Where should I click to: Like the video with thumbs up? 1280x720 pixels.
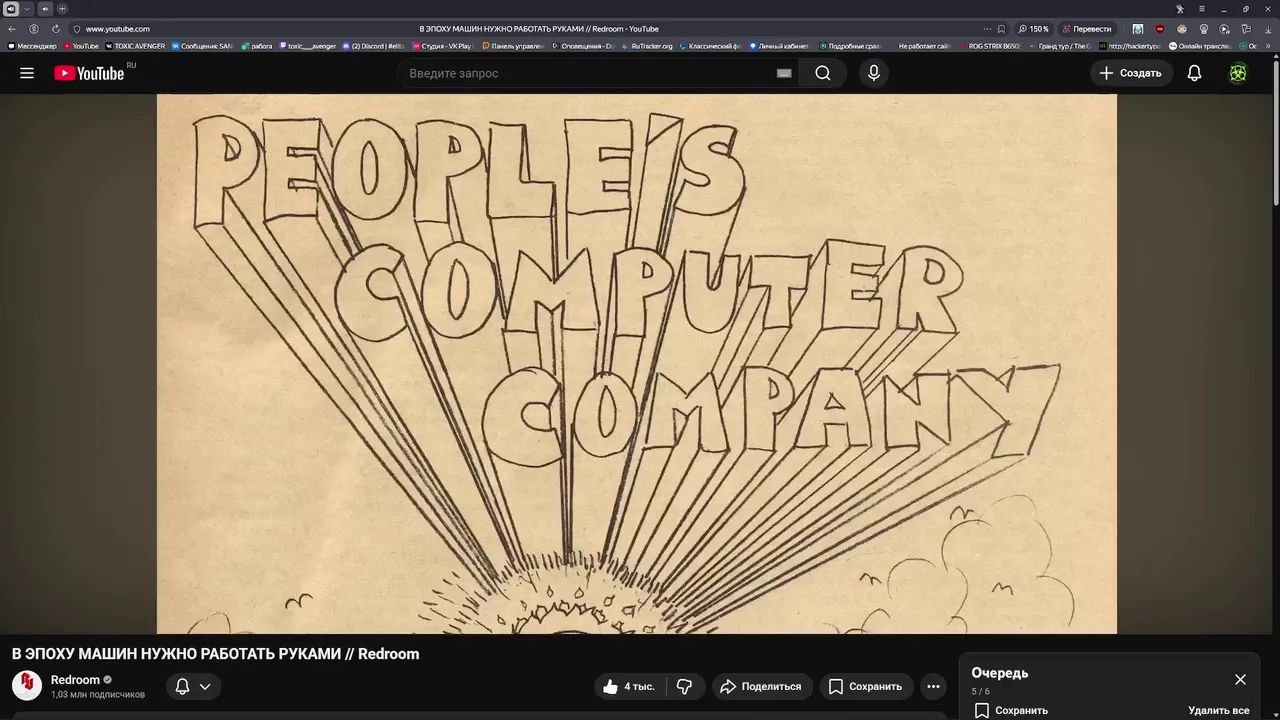point(630,686)
